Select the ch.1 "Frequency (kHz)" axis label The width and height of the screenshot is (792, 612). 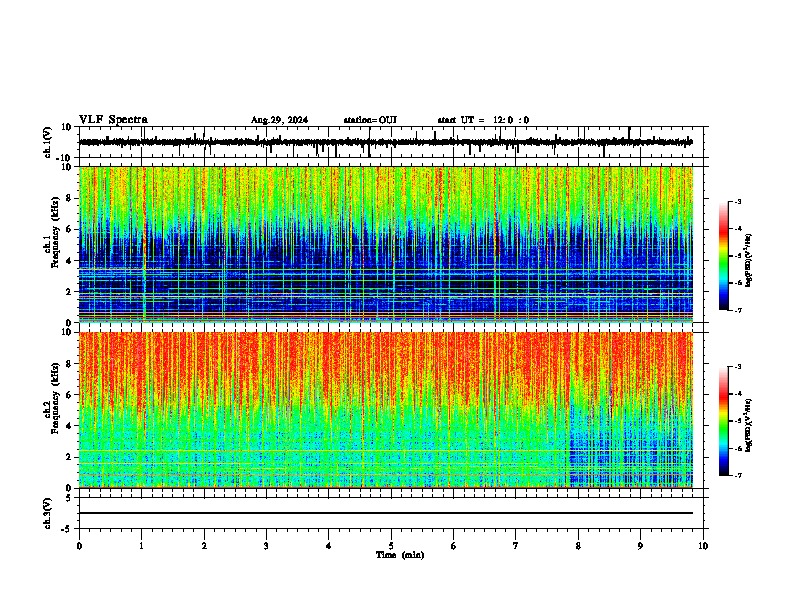click(56, 232)
